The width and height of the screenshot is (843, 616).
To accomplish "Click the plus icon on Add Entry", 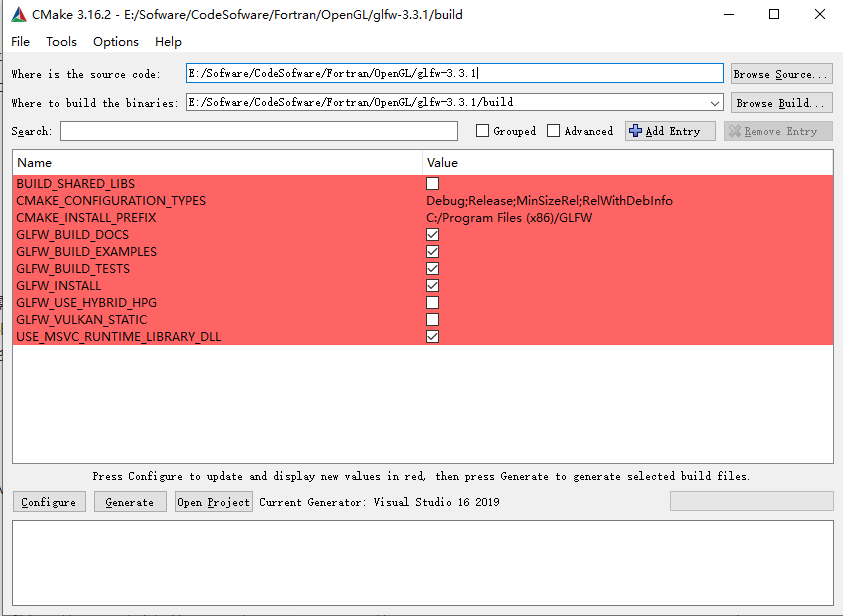I will (x=635, y=131).
